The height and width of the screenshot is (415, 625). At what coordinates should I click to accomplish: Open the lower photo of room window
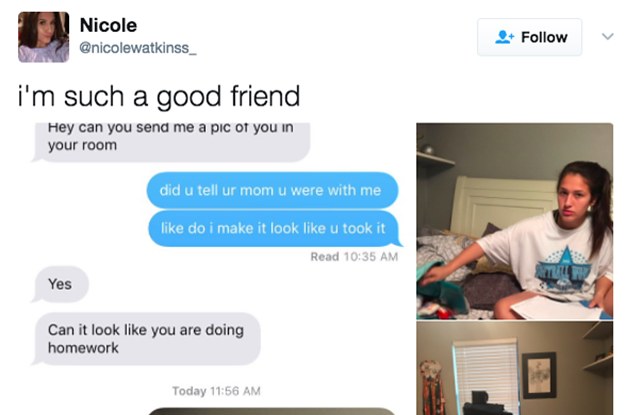(x=515, y=368)
